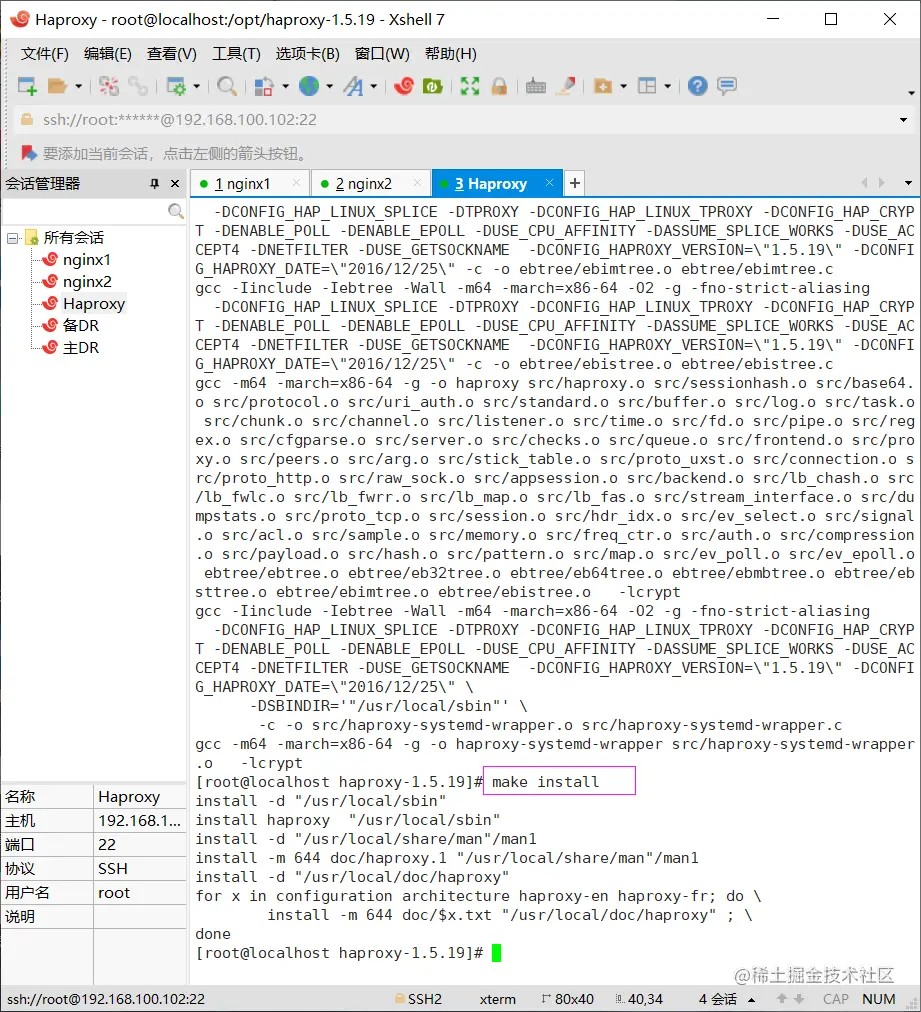Click the new folder toolbar icon
921x1012 pixels.
click(602, 86)
